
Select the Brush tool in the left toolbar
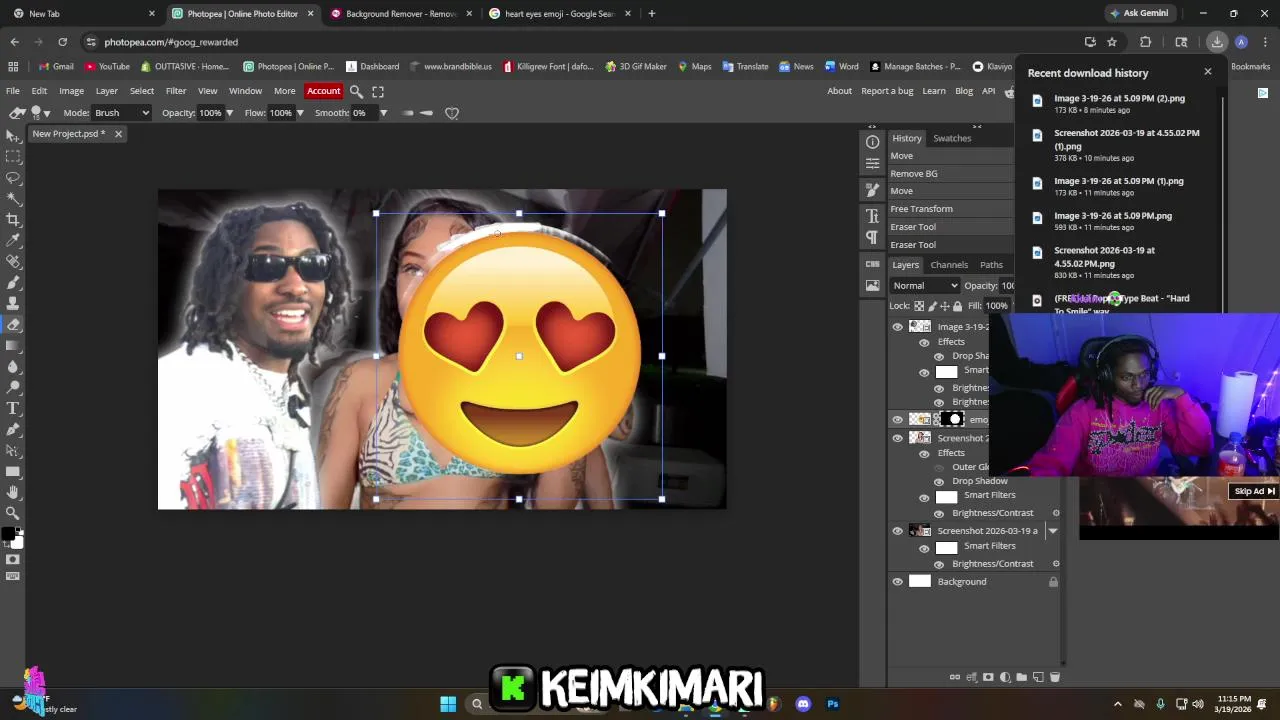[x=13, y=283]
